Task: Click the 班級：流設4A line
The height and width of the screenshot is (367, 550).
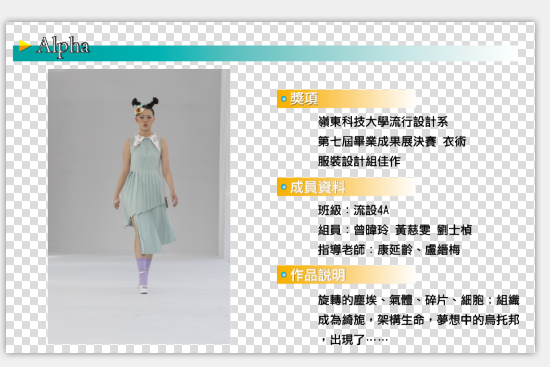Action: pos(354,211)
